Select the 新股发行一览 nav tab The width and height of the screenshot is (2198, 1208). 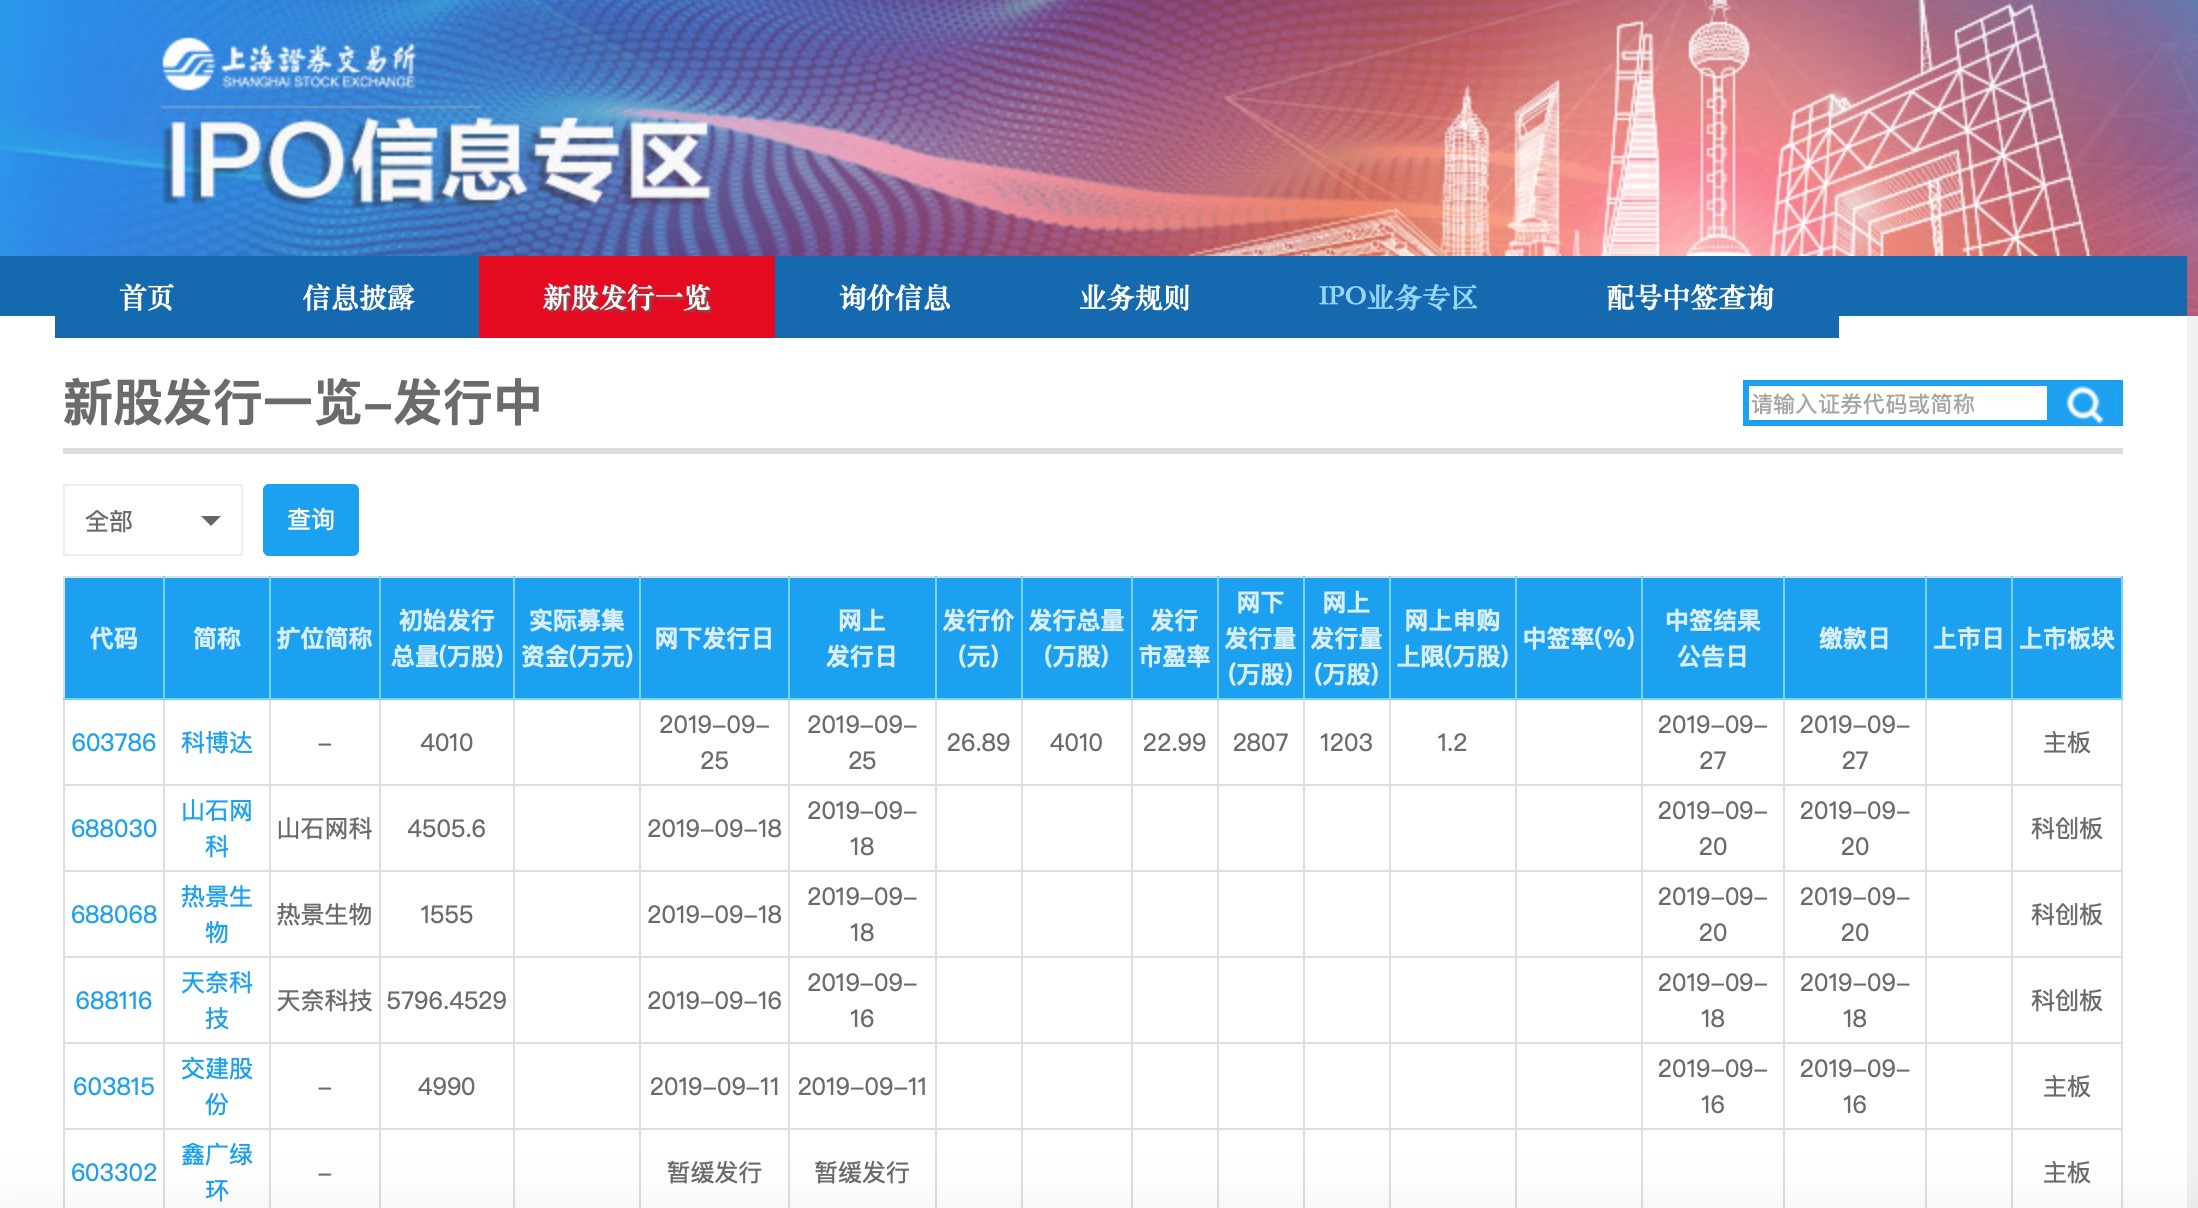(x=626, y=297)
